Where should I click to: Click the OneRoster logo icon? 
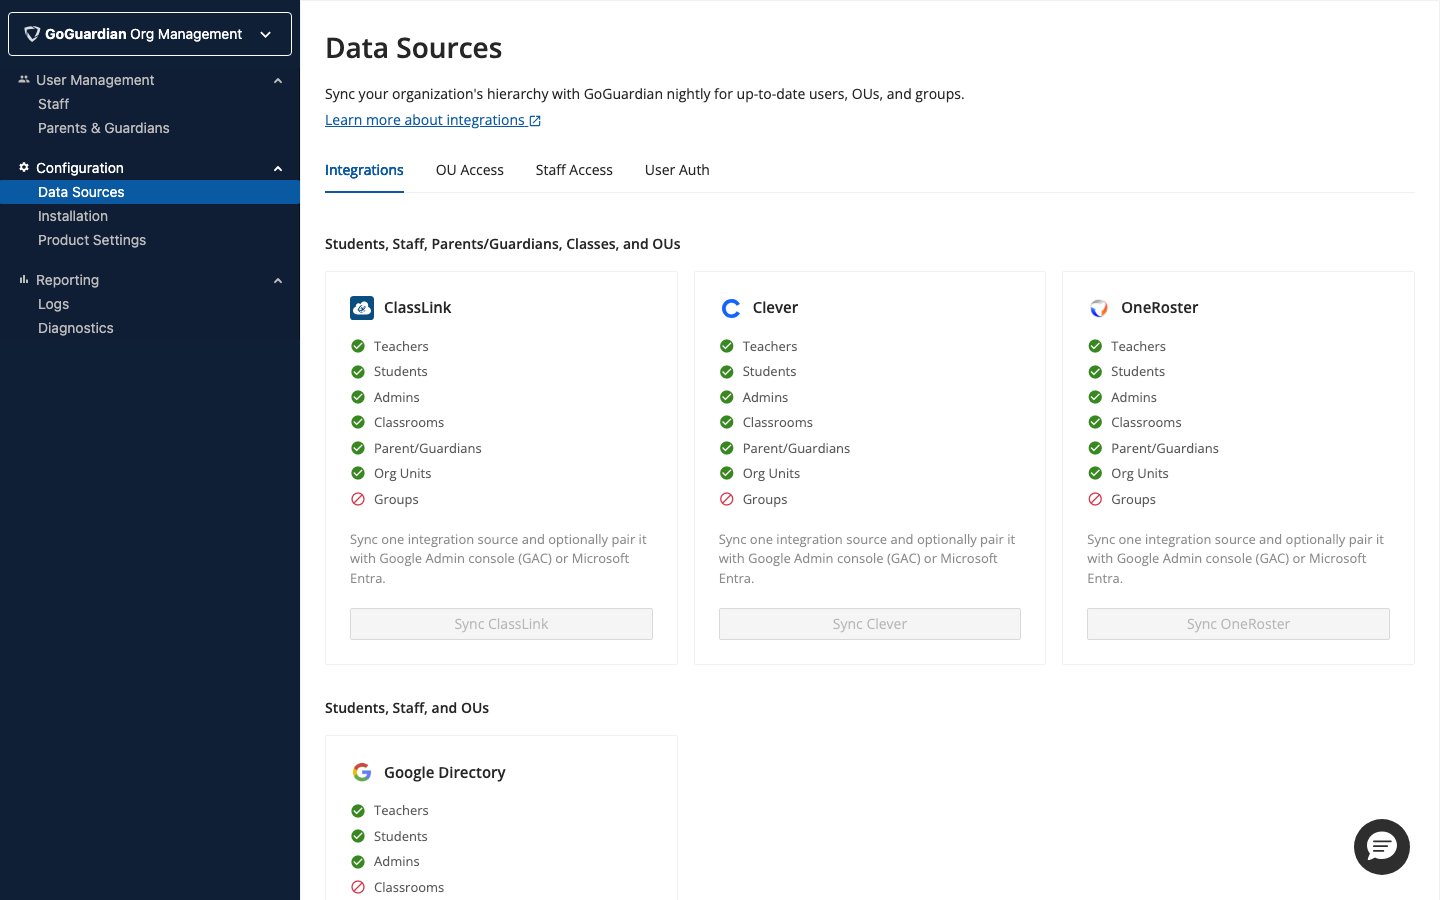click(x=1099, y=308)
